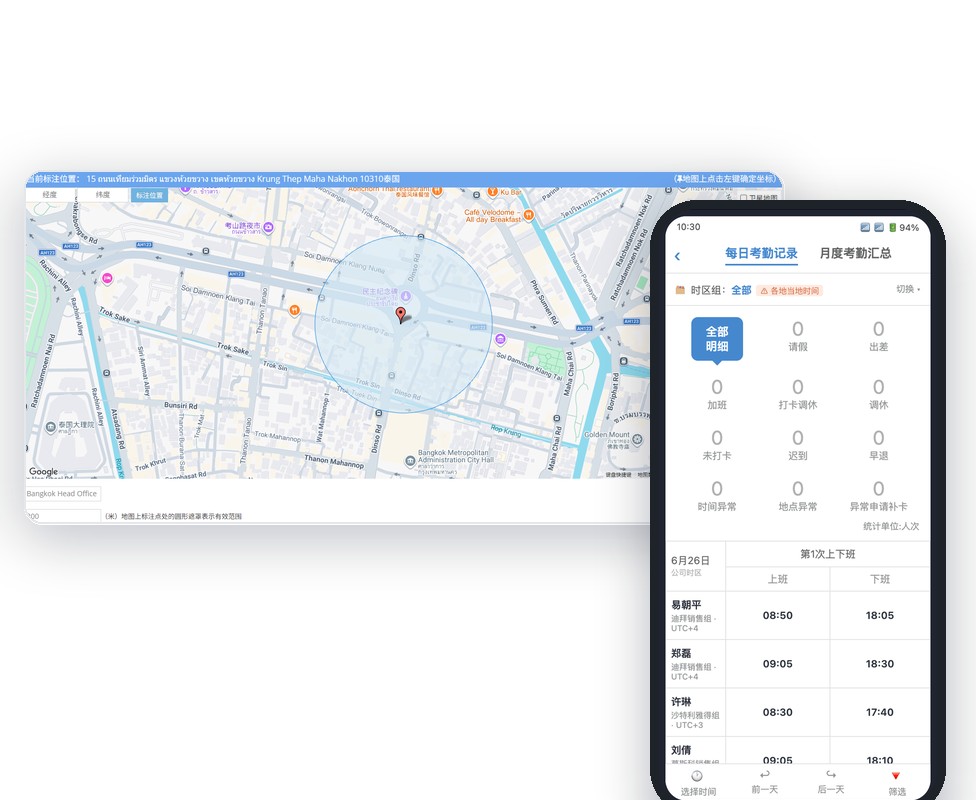The width and height of the screenshot is (976, 800).
Task: Click the 纬度 latitude field
Action: [103, 195]
